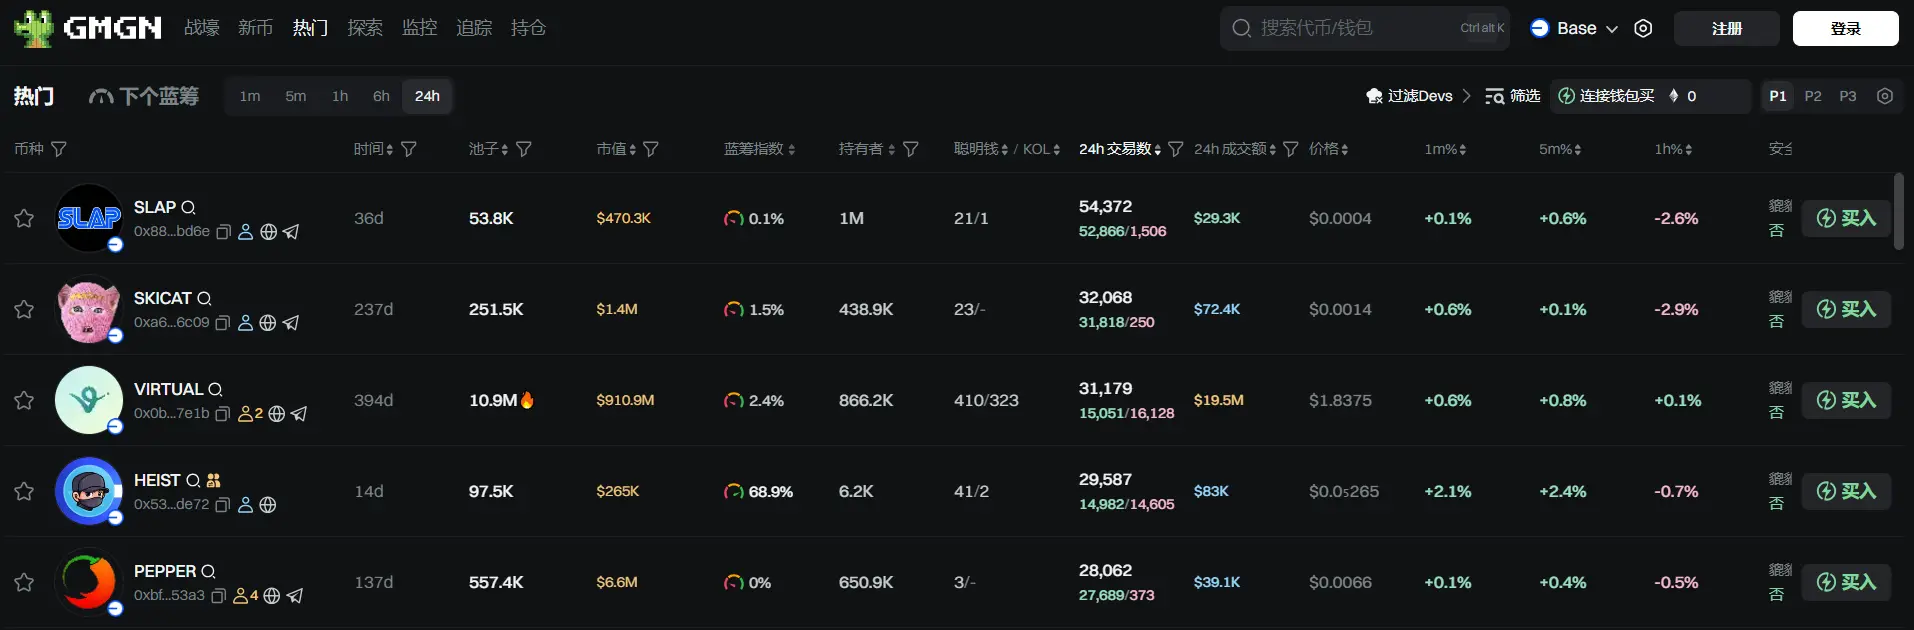Open the 持有者 column filter funnel

(911, 149)
